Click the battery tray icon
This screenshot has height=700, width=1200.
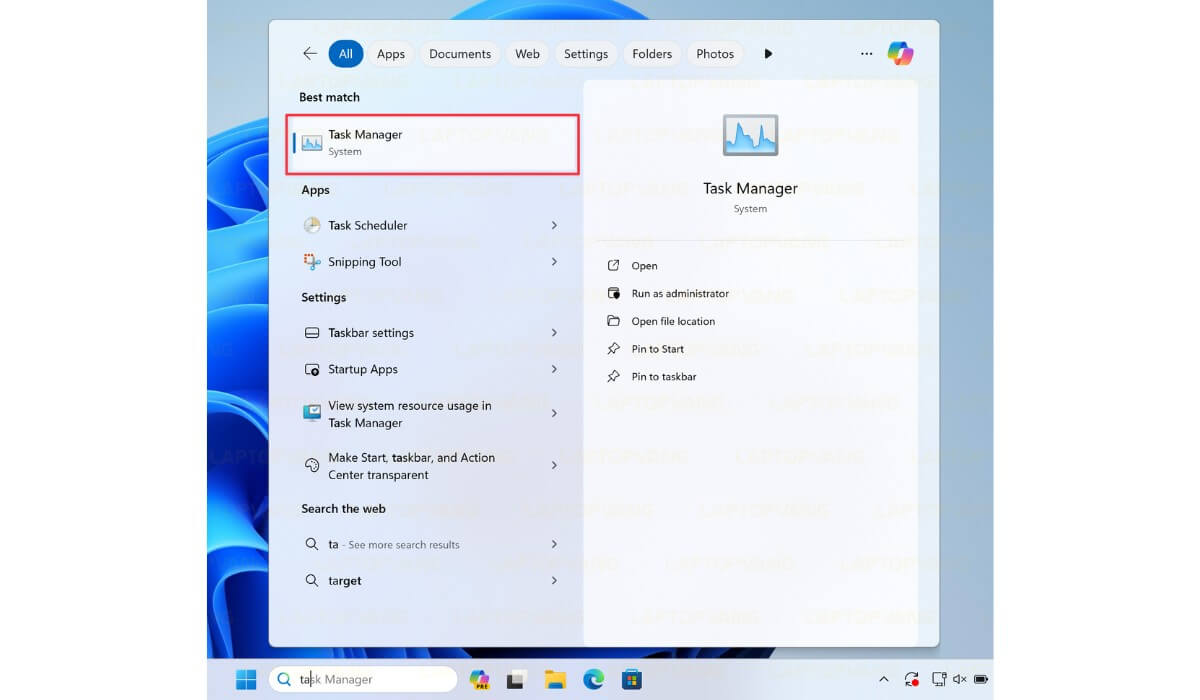coord(982,680)
